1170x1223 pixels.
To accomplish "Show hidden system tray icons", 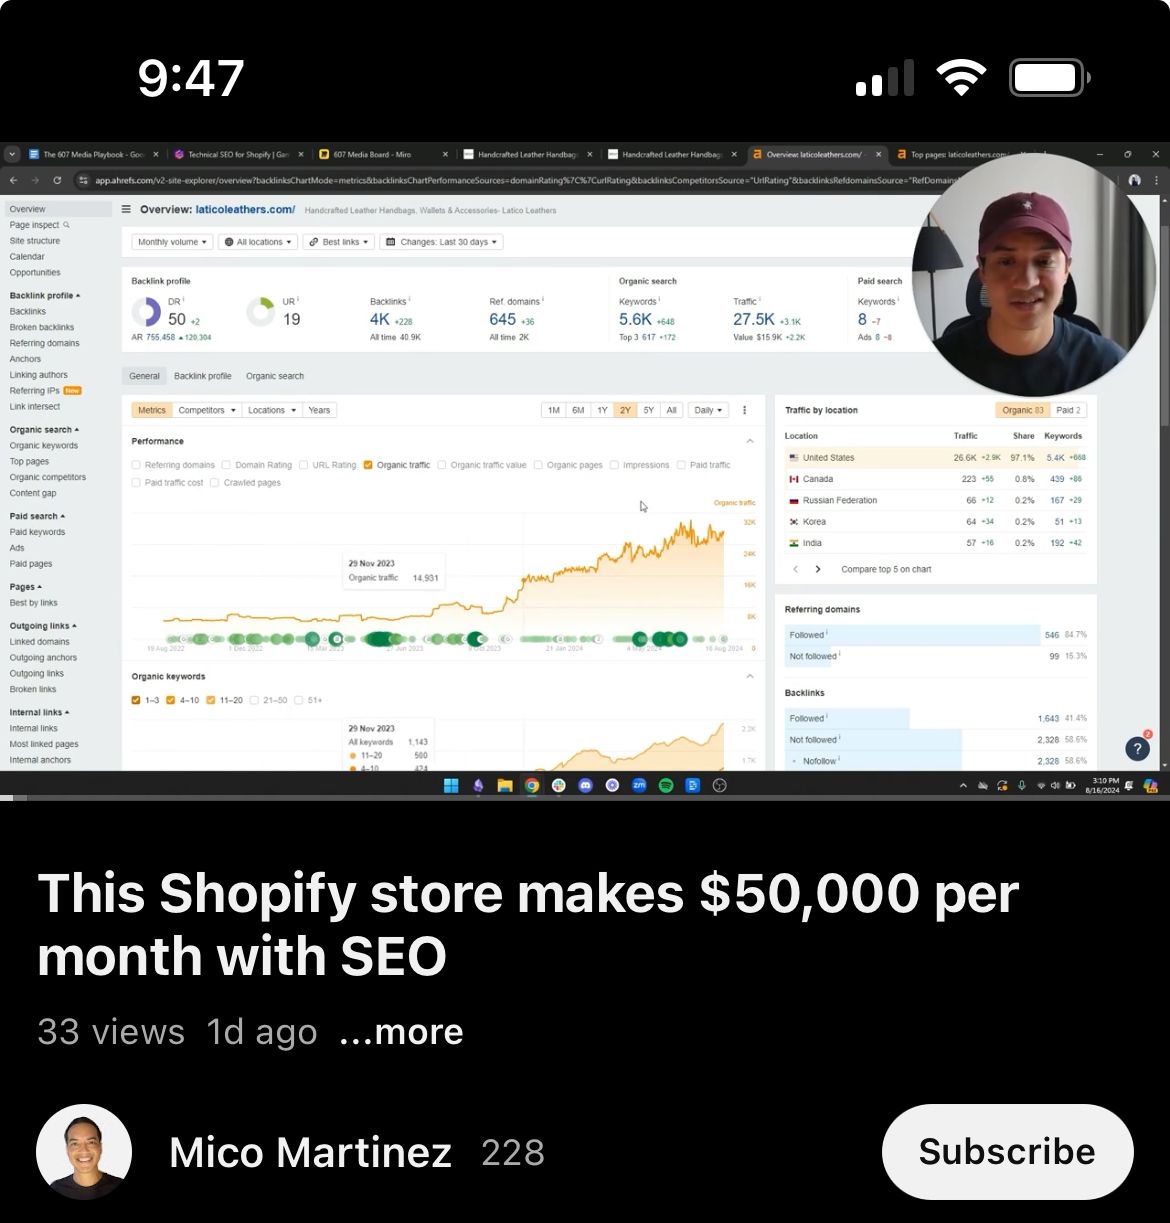I will [x=964, y=786].
